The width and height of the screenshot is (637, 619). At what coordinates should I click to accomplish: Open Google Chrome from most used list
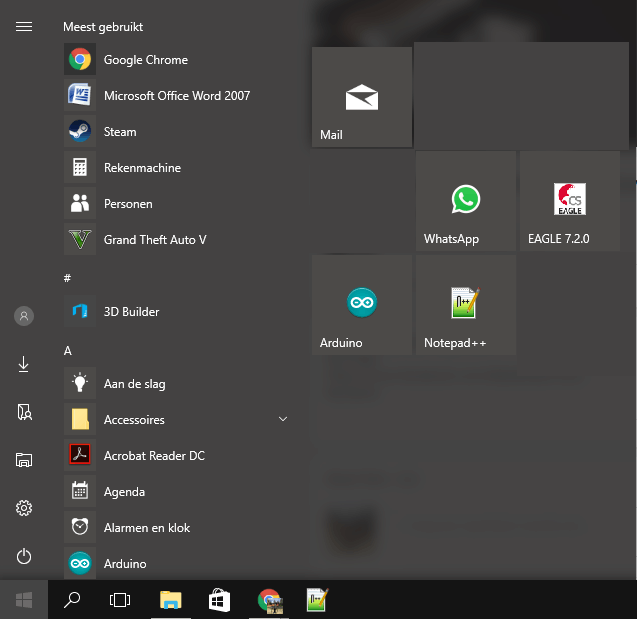pyautogui.click(x=178, y=60)
